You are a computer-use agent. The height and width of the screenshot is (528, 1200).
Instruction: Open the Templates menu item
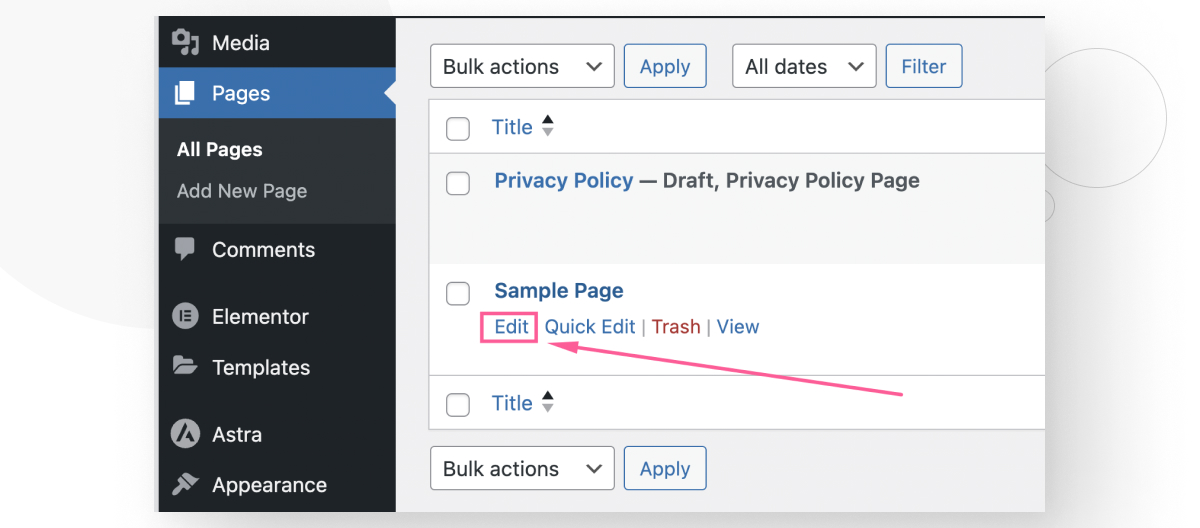[277, 367]
